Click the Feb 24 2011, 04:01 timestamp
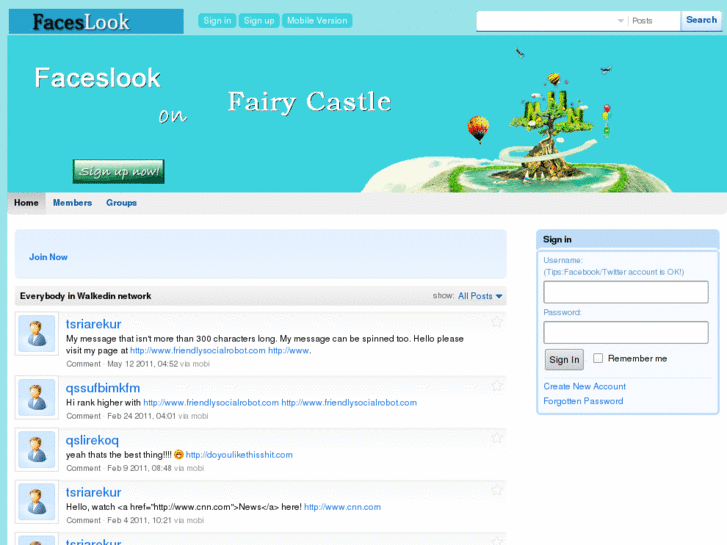 click(x=141, y=416)
